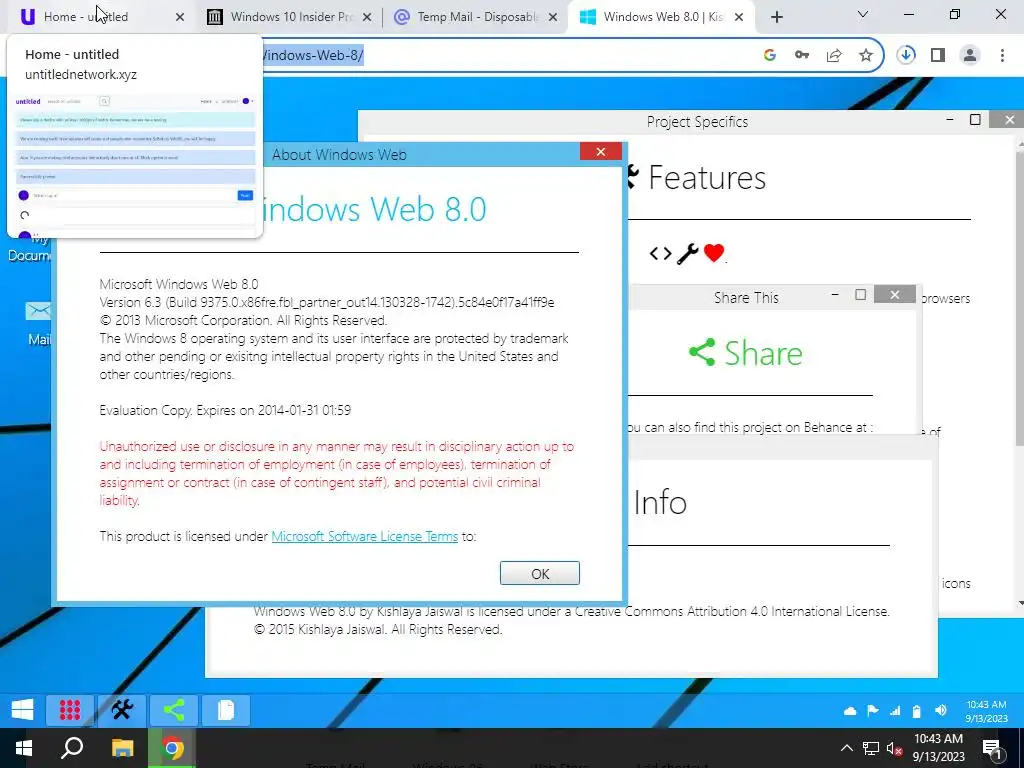Minimize the Project Specifics window
Viewport: 1024px width, 768px height.
click(950, 120)
